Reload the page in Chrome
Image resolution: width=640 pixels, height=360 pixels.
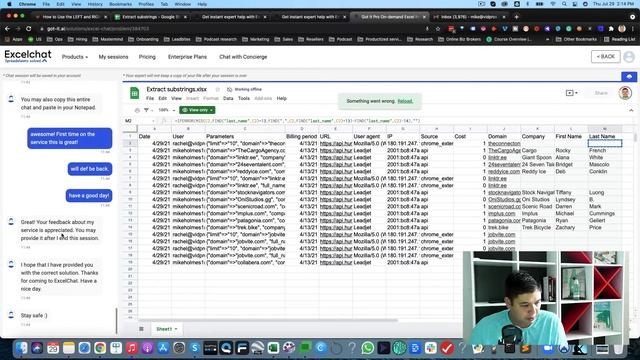click(x=29, y=29)
